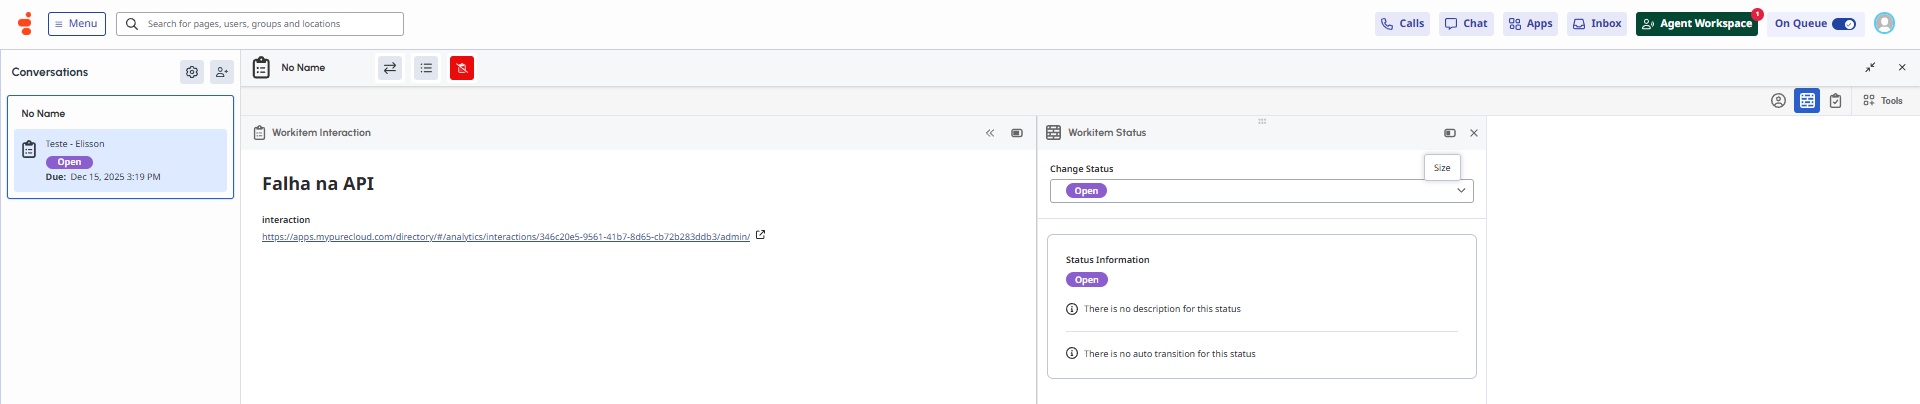This screenshot has height=404, width=1920.
Task: Toggle the Workitem Status panel icon
Action: [x=1807, y=101]
